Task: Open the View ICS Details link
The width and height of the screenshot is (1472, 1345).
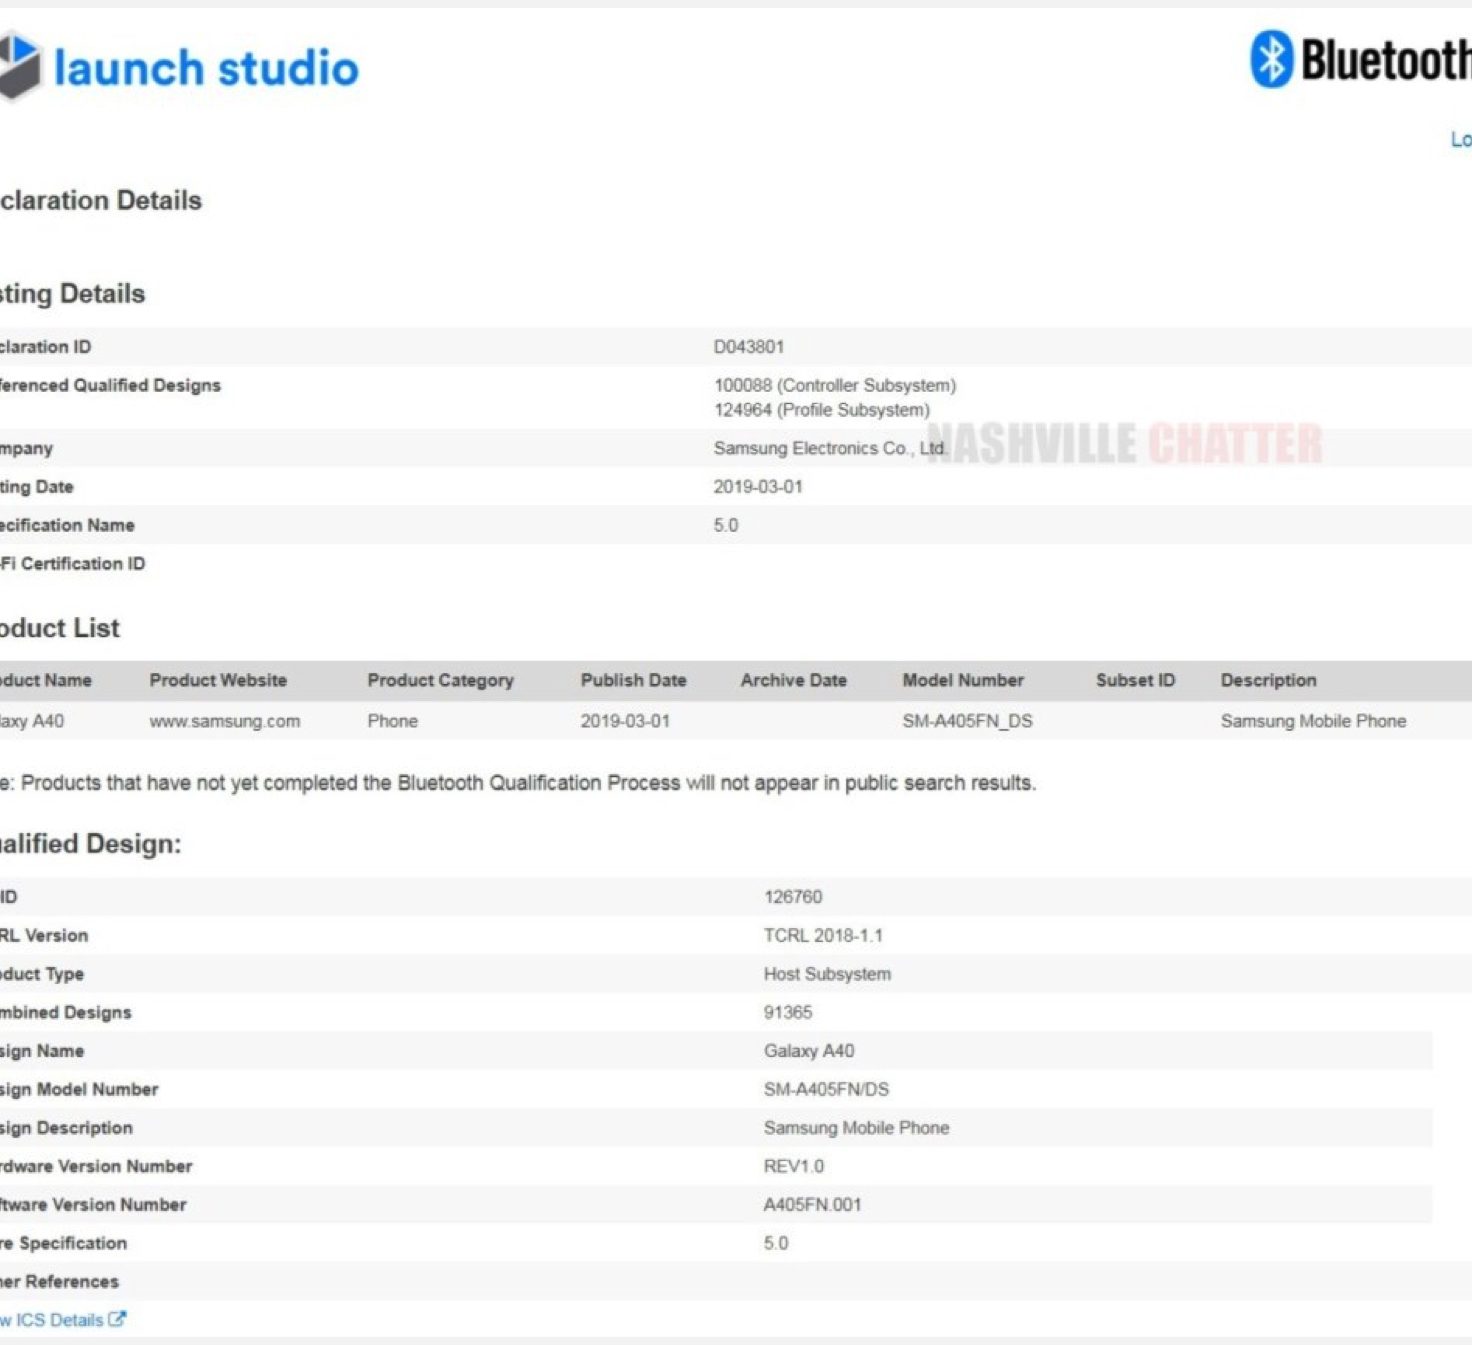Action: [55, 1320]
